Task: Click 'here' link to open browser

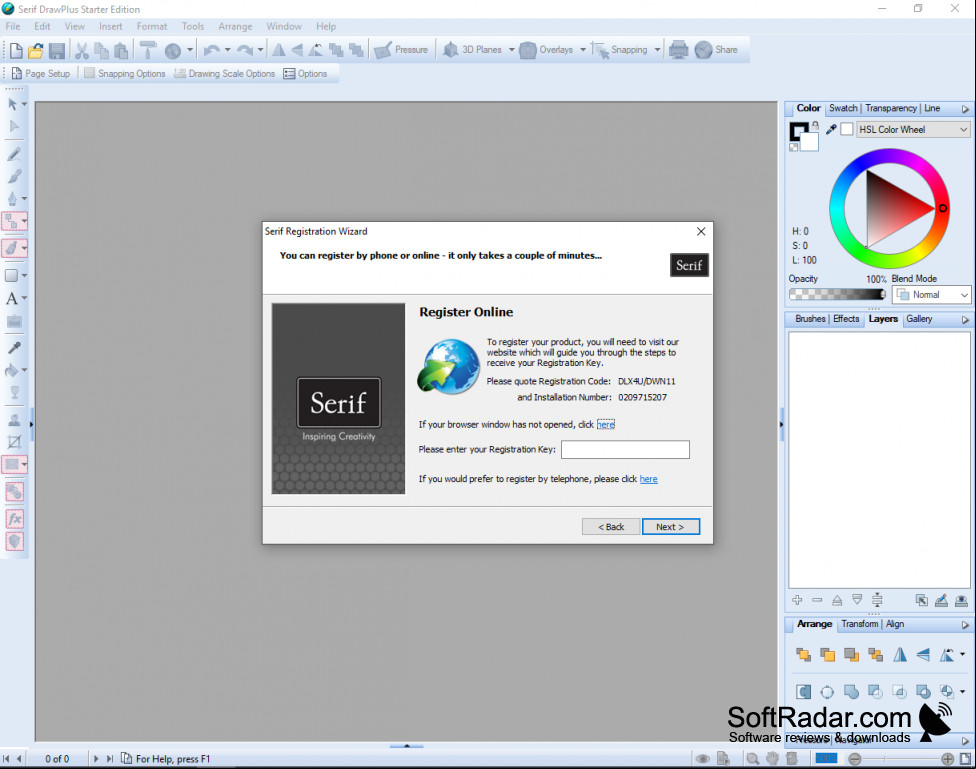Action: (x=606, y=425)
